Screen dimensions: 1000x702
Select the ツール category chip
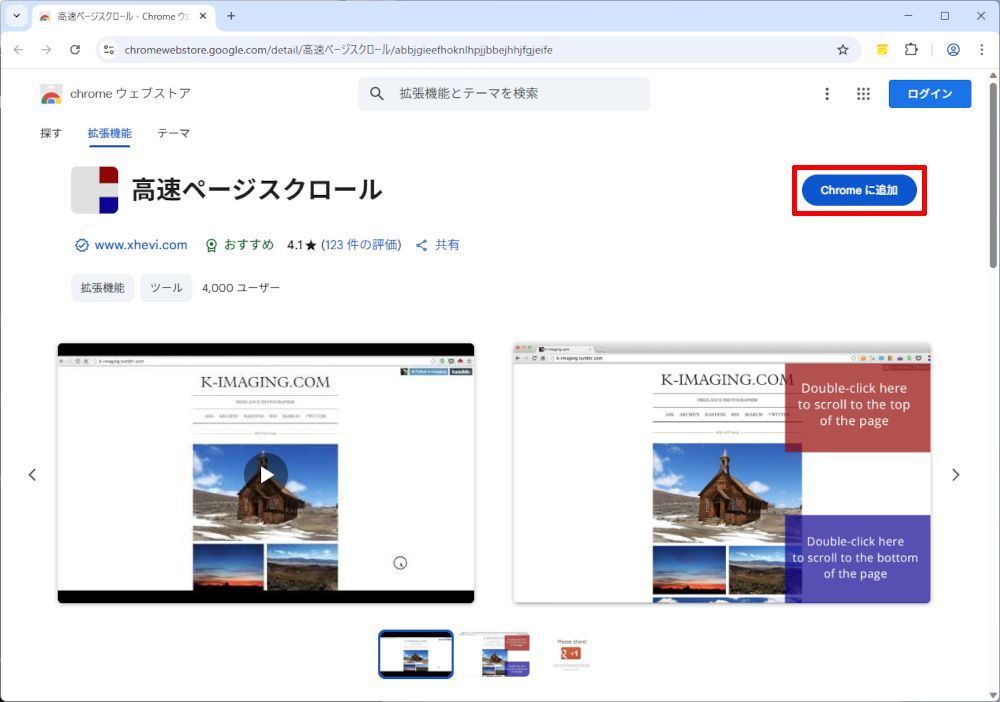[166, 288]
